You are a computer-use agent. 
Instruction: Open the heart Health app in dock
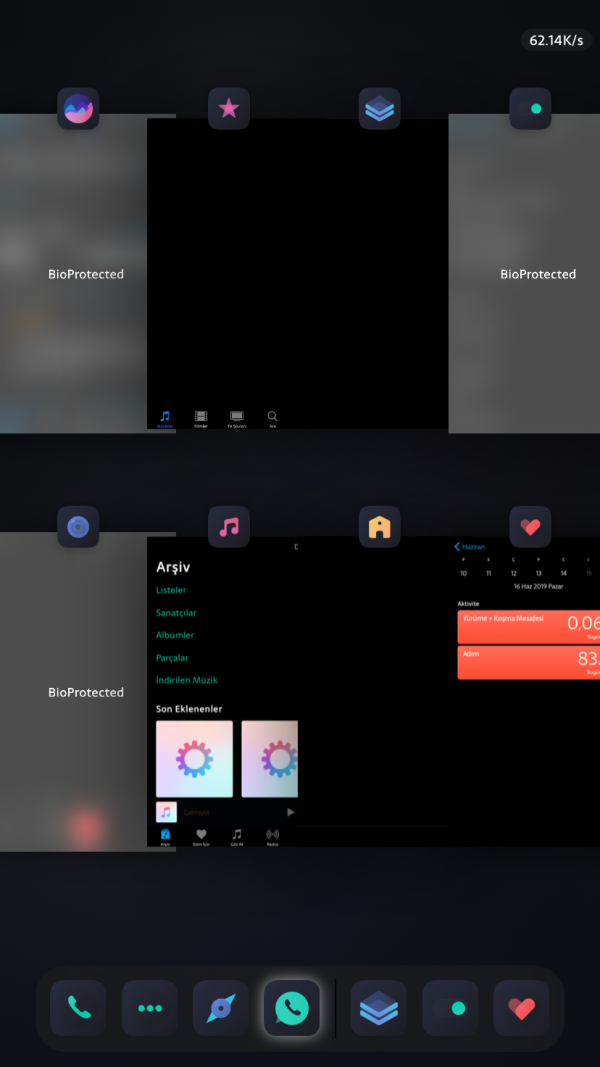point(521,1008)
